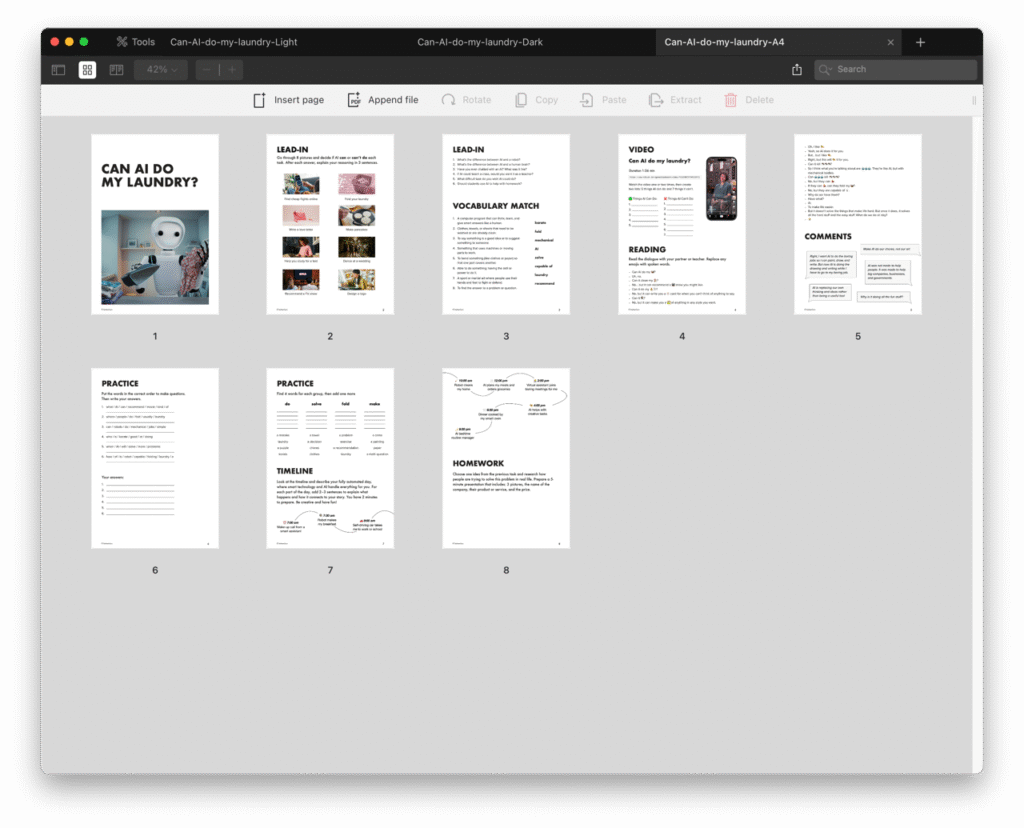The image size is (1024, 828).
Task: Click the Copy icon
Action: [521, 100]
